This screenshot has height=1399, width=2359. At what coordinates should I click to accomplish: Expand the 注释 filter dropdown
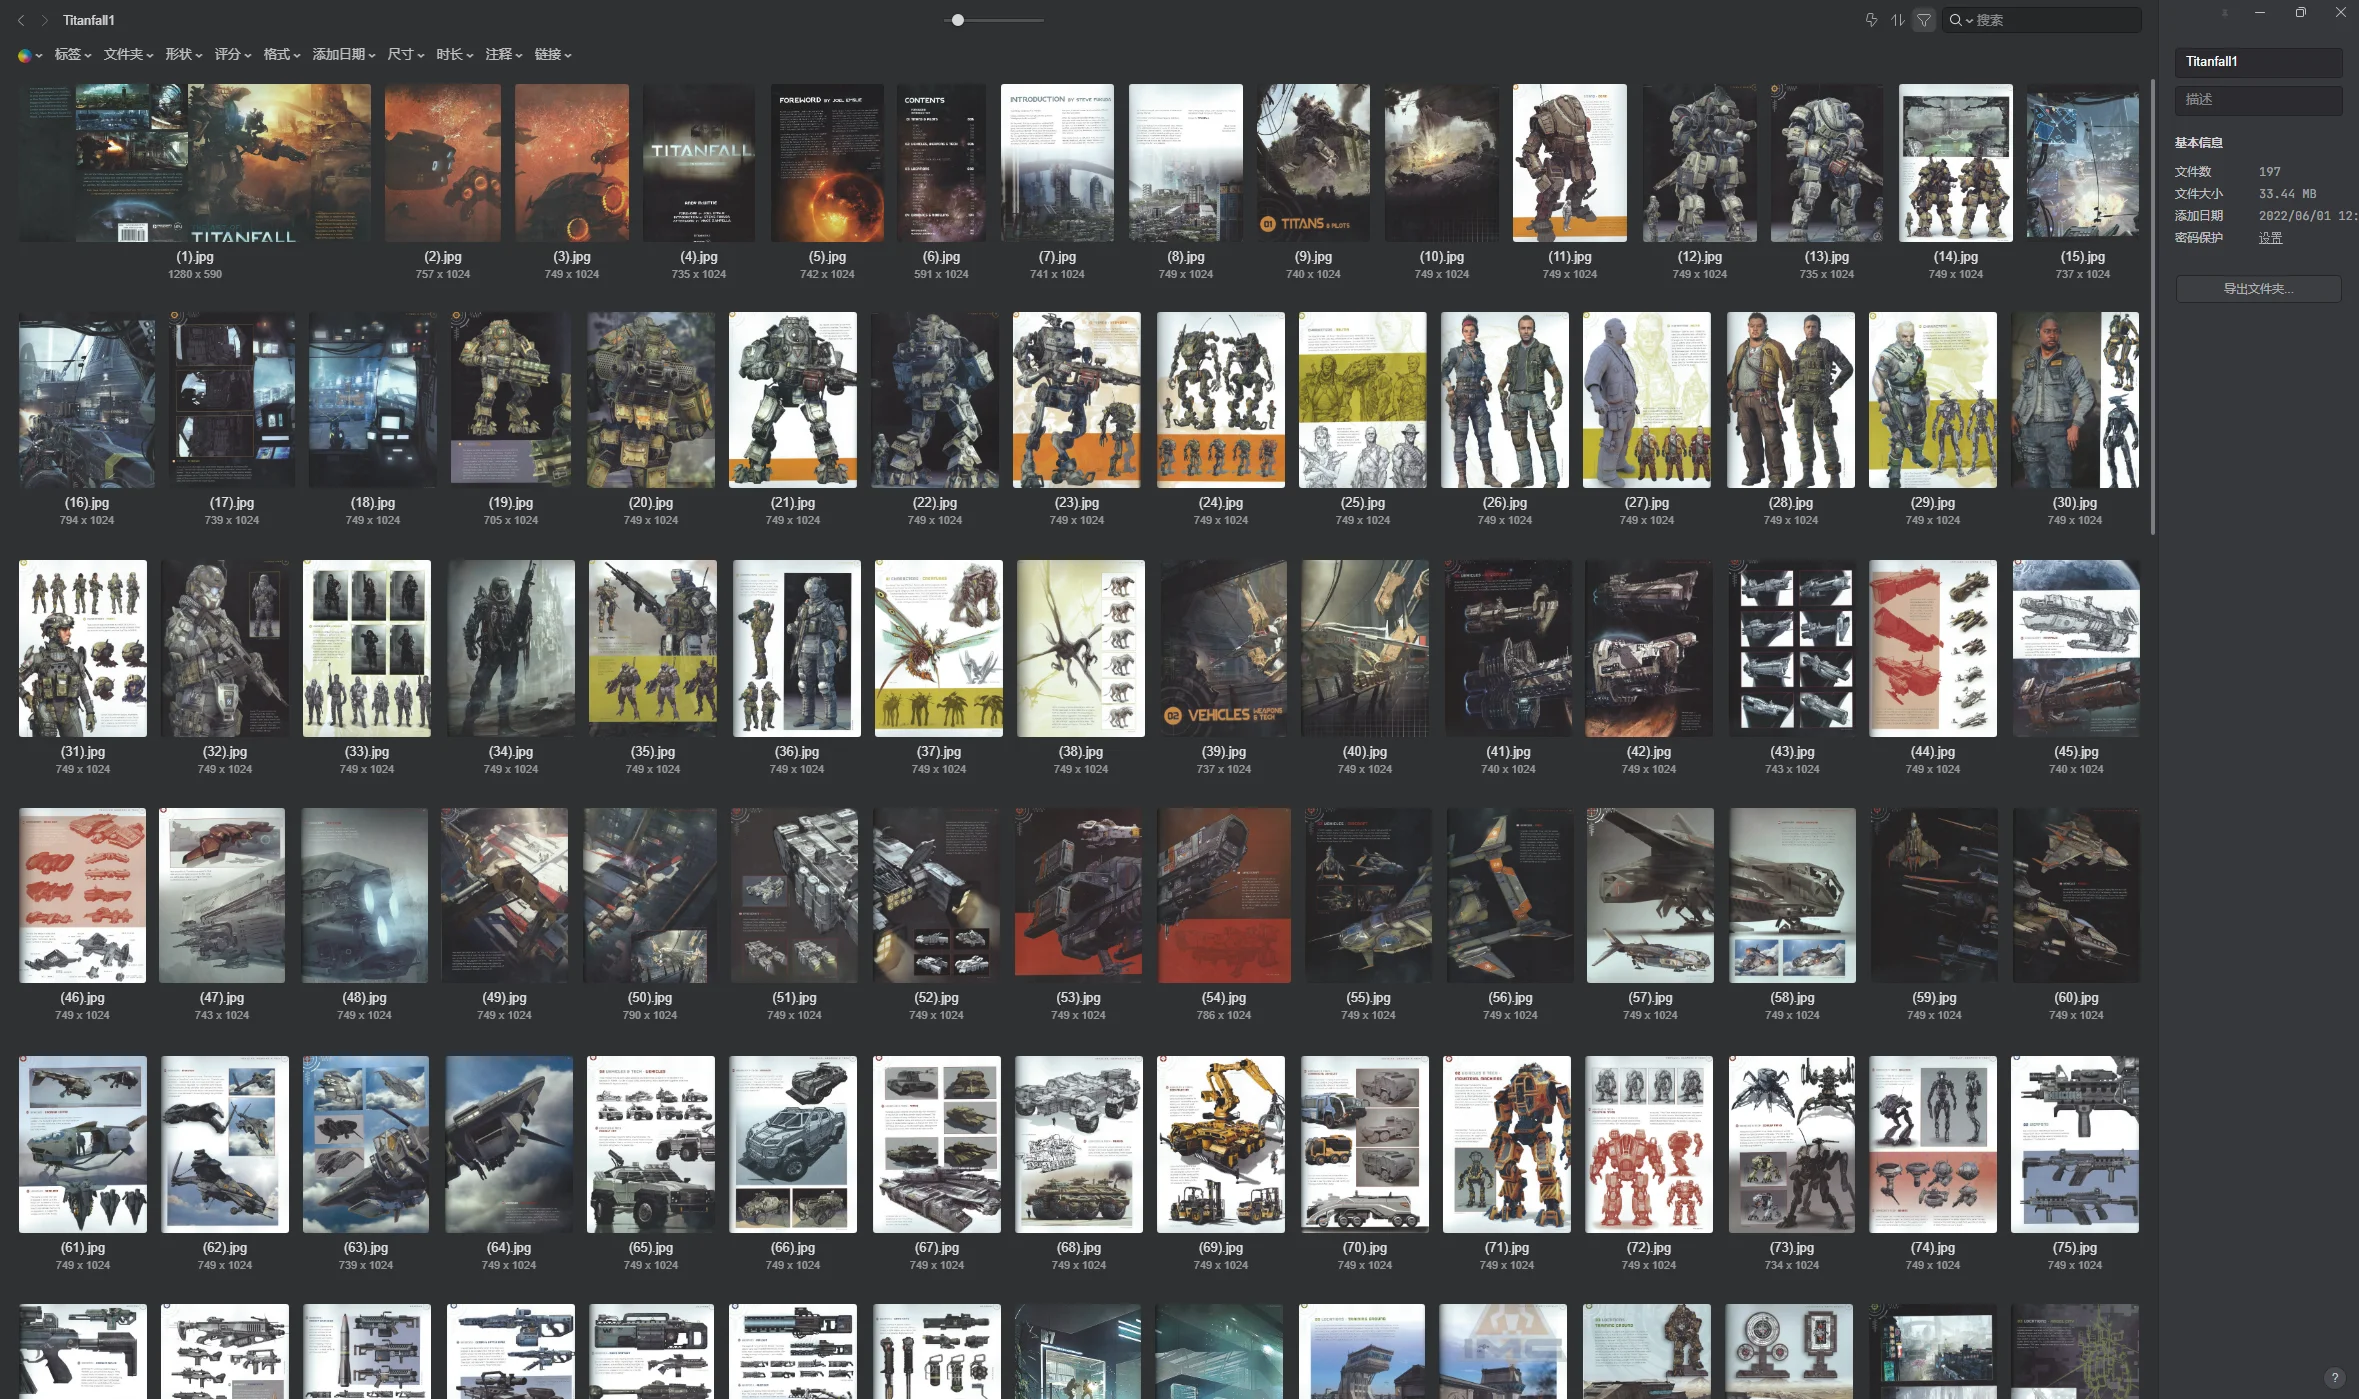coord(504,54)
